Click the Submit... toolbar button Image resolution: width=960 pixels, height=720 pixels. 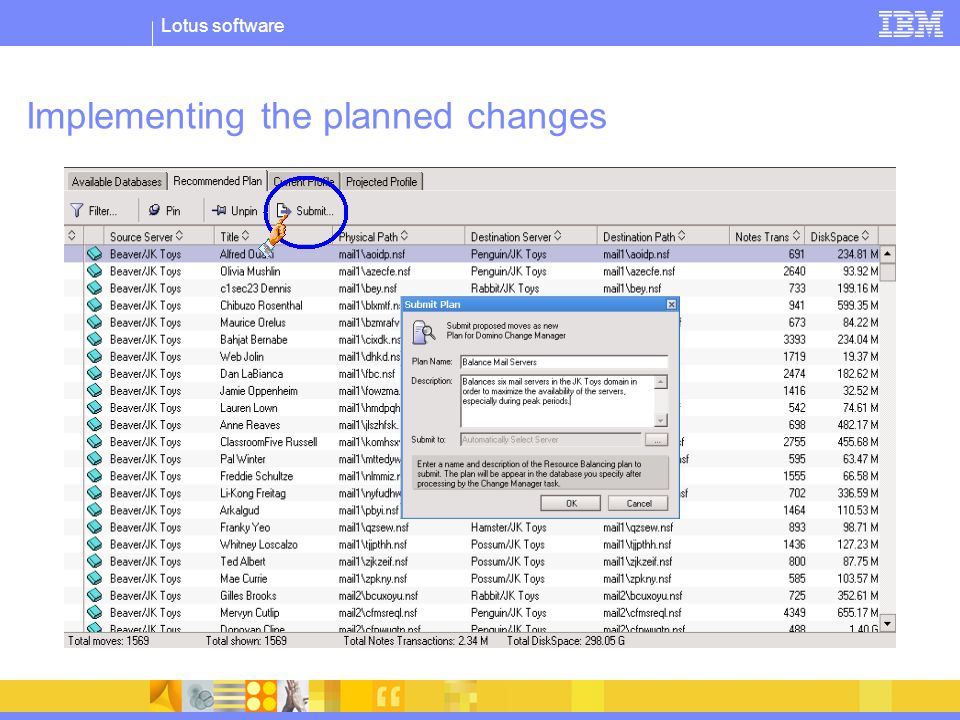[x=306, y=211]
